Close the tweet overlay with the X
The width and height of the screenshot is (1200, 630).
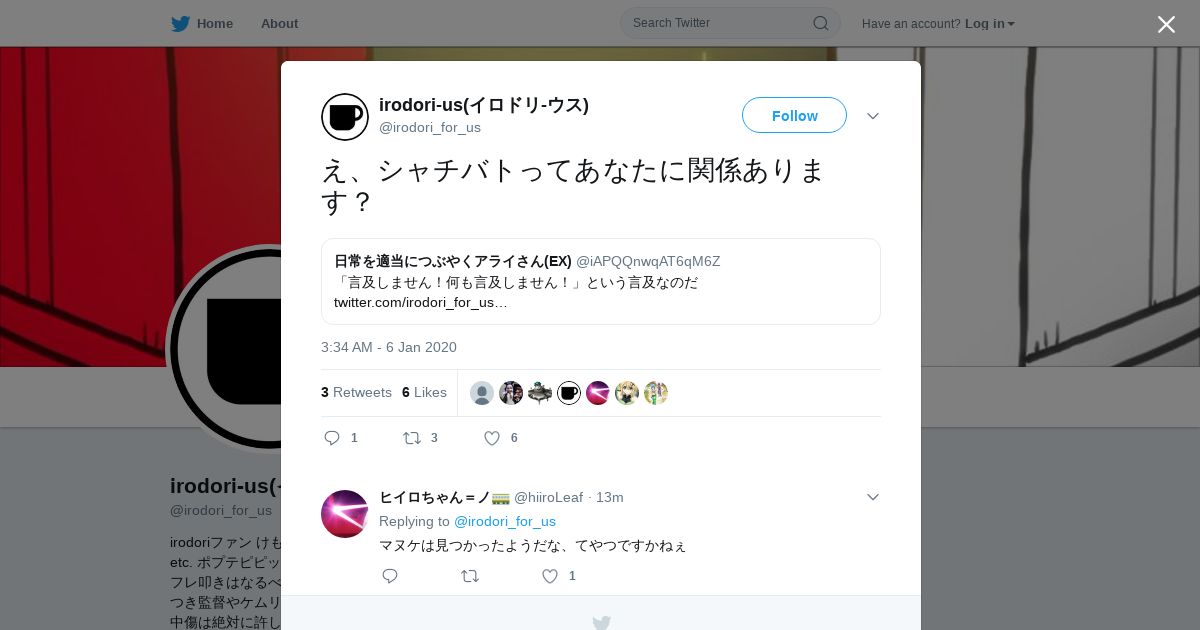1166,24
